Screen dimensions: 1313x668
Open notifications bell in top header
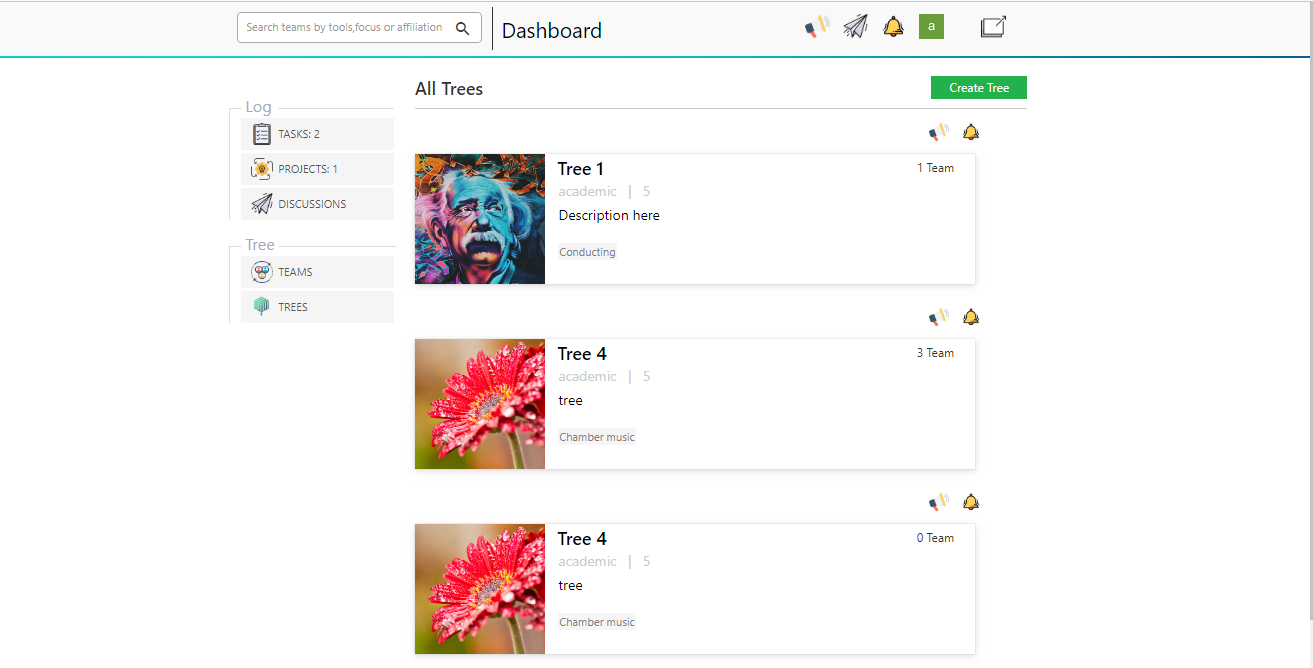tap(893, 27)
